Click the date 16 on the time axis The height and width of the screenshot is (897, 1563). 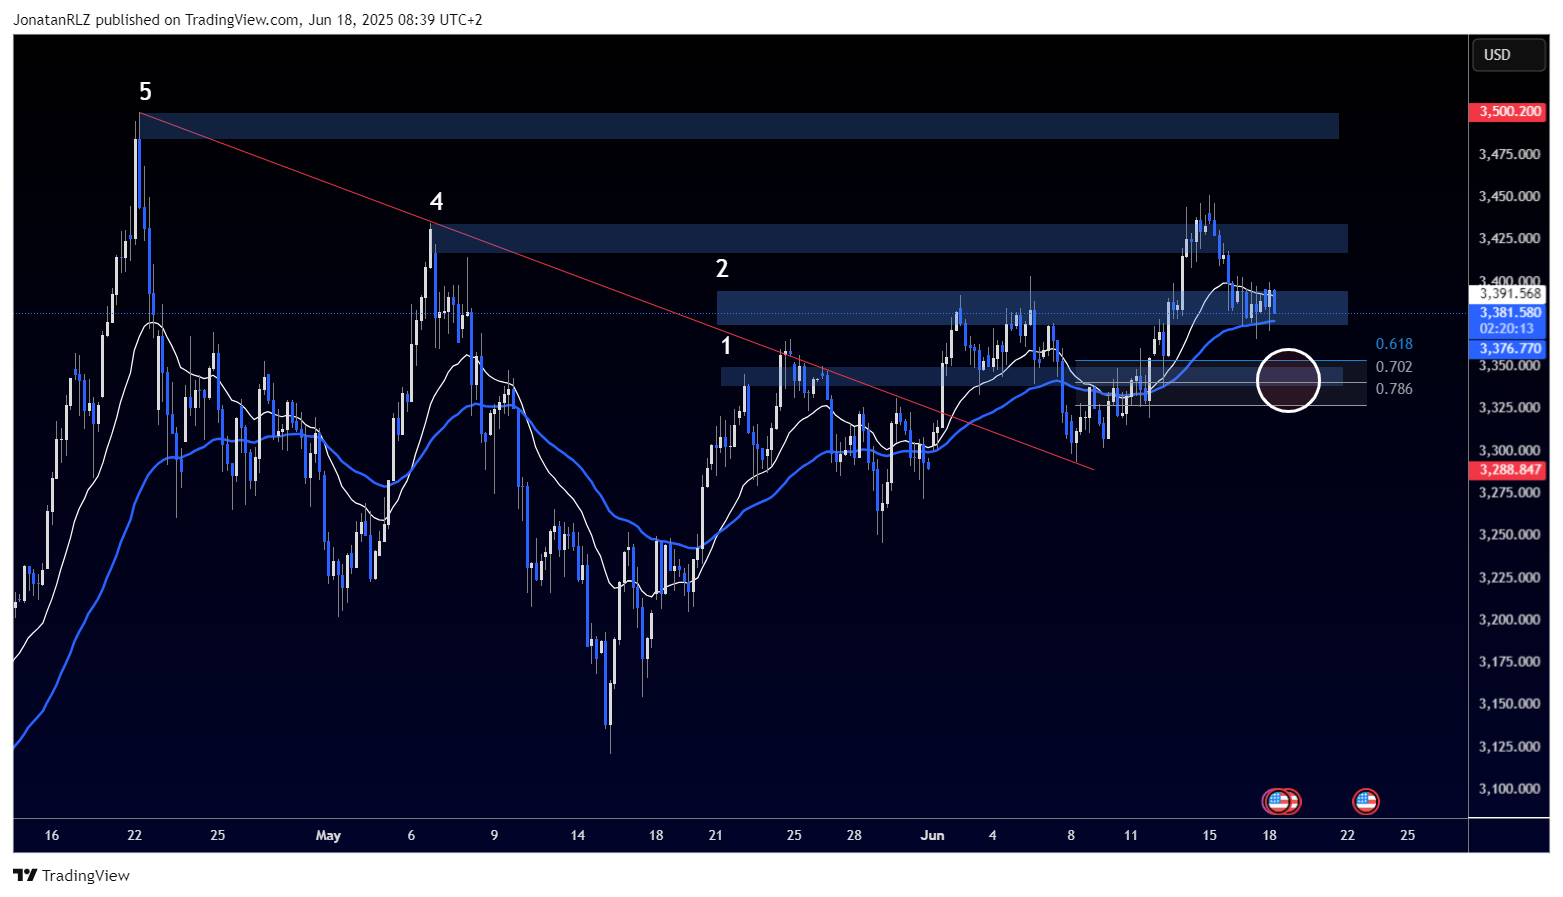pos(52,835)
